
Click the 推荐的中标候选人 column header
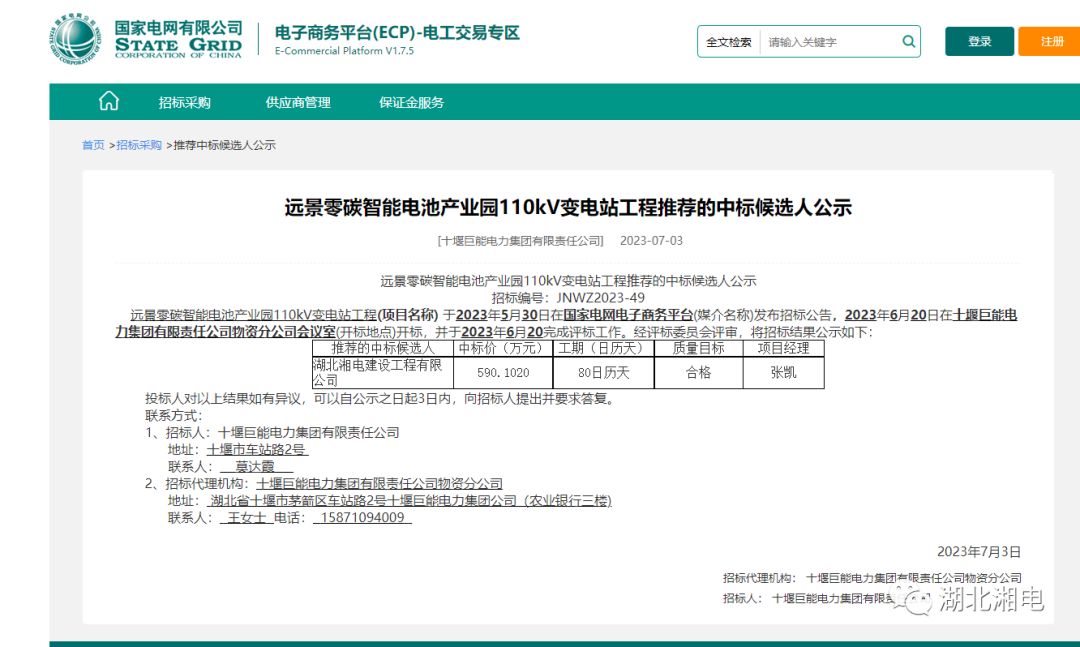383,348
